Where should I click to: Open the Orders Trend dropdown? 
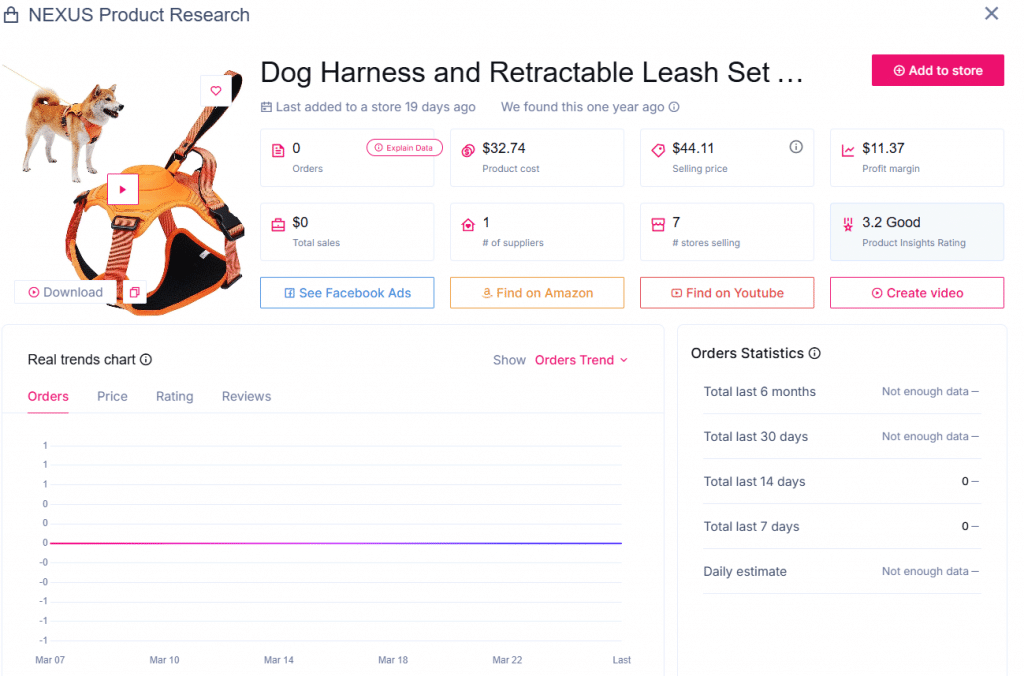(x=580, y=360)
